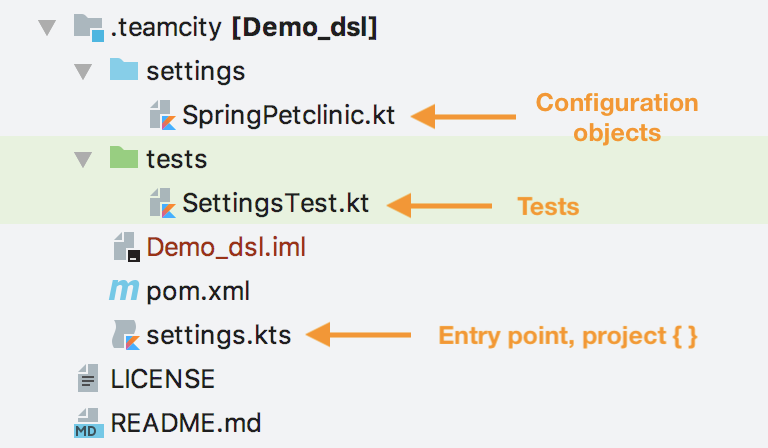Click the LICENSE text file icon
768x448 pixels.
[88, 378]
